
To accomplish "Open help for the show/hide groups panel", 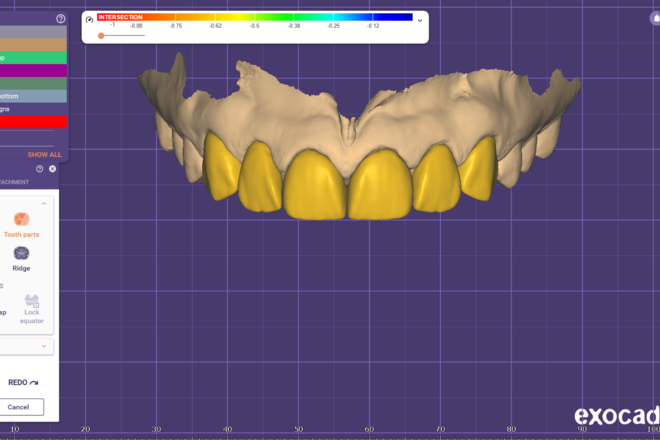I will [61, 19].
